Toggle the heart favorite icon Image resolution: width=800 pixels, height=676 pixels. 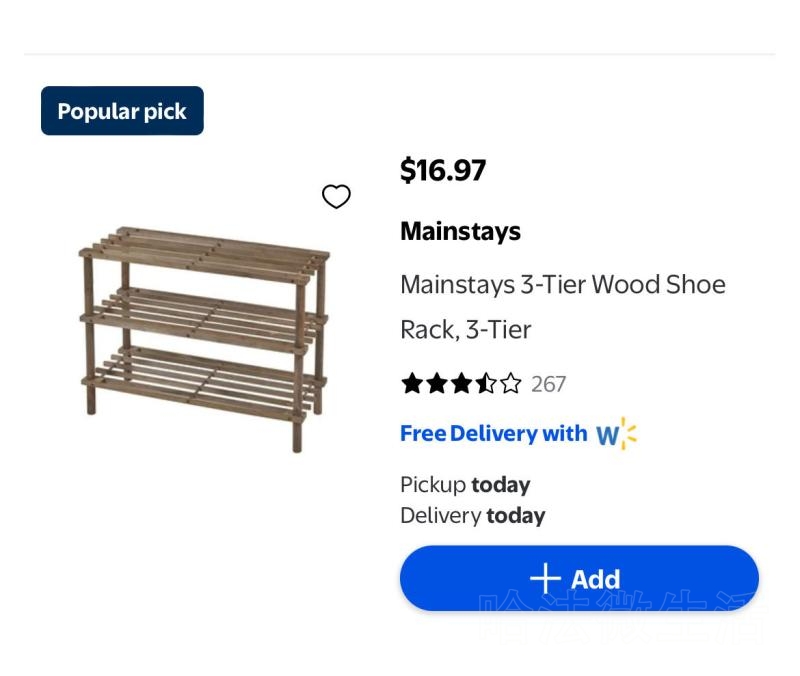[x=336, y=197]
